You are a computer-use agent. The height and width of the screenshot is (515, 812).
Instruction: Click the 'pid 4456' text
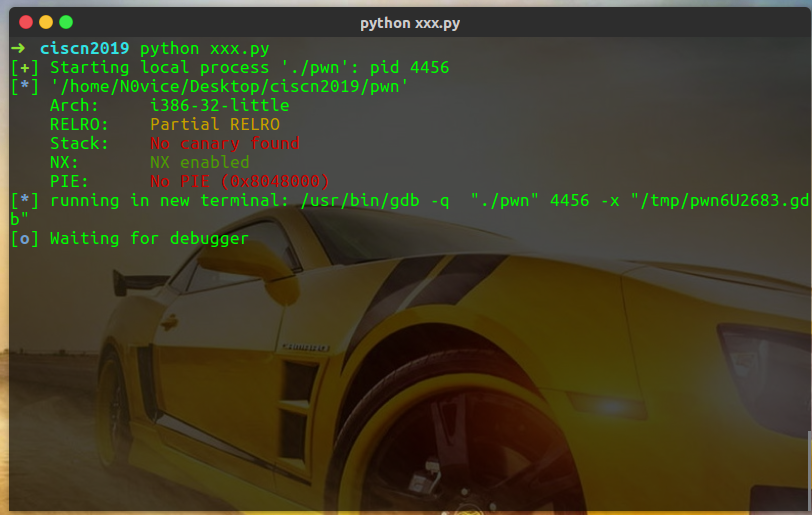tap(409, 67)
